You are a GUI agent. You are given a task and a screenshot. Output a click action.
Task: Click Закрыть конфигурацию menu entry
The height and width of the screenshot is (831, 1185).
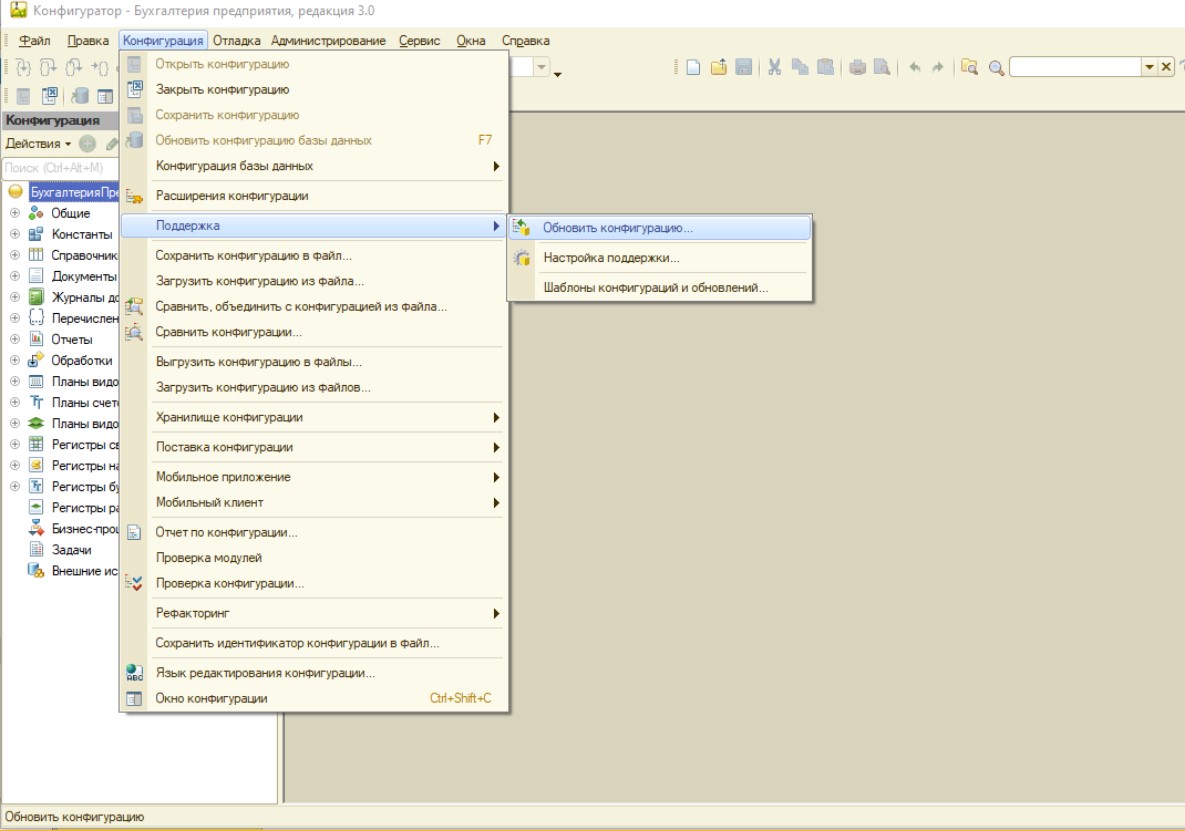tap(314, 89)
